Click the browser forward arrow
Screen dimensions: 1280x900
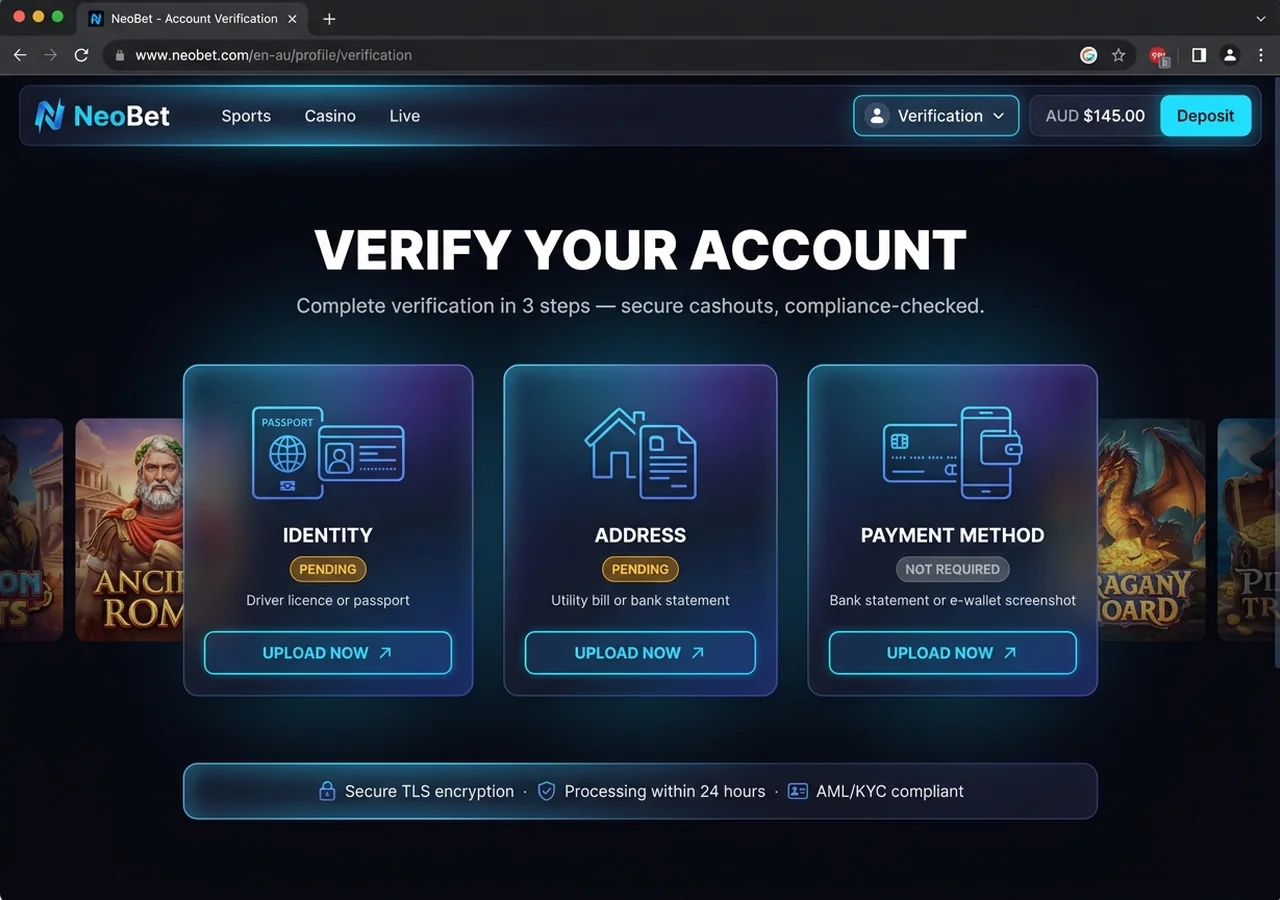pos(51,55)
